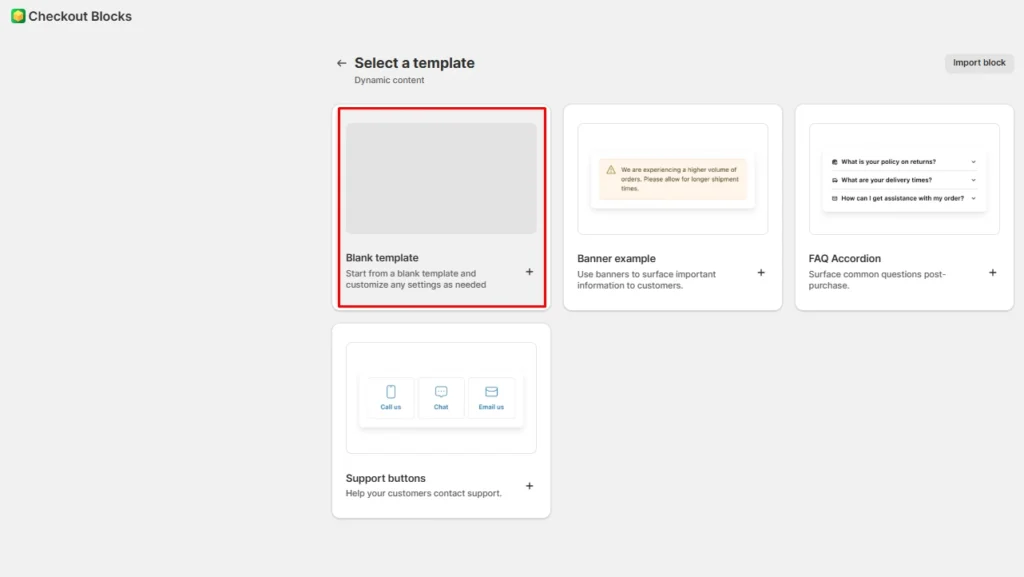Open the order assistance dropdown chevron
Screen dimensions: 1024x577
(x=973, y=198)
